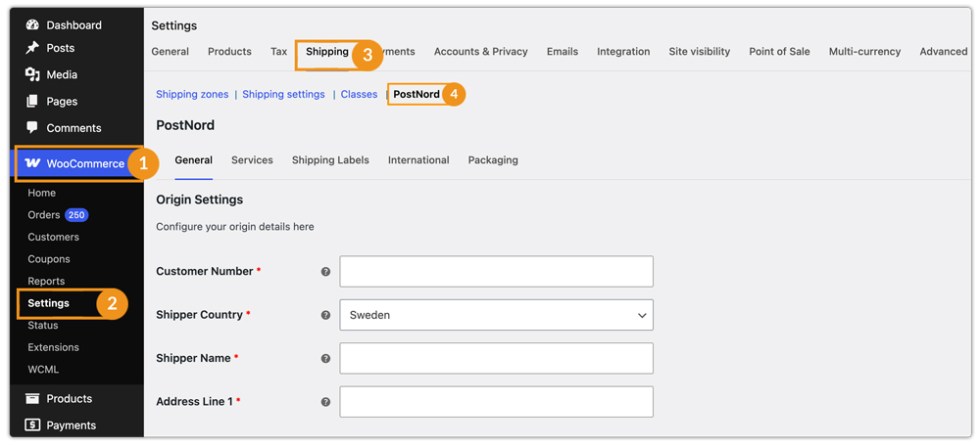Open the Emails settings tab

click(x=562, y=51)
